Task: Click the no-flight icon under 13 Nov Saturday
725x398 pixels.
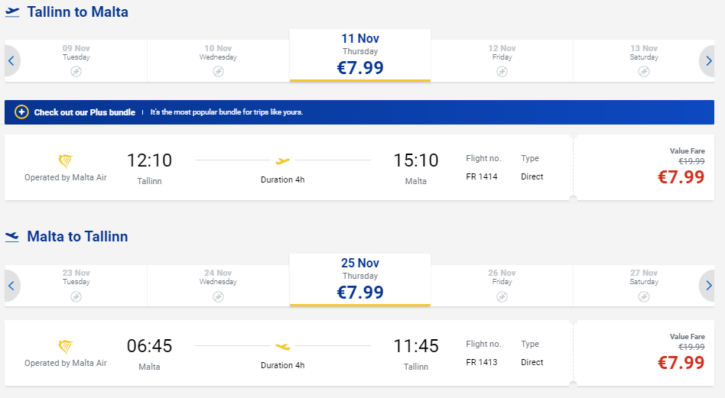Action: [644, 71]
